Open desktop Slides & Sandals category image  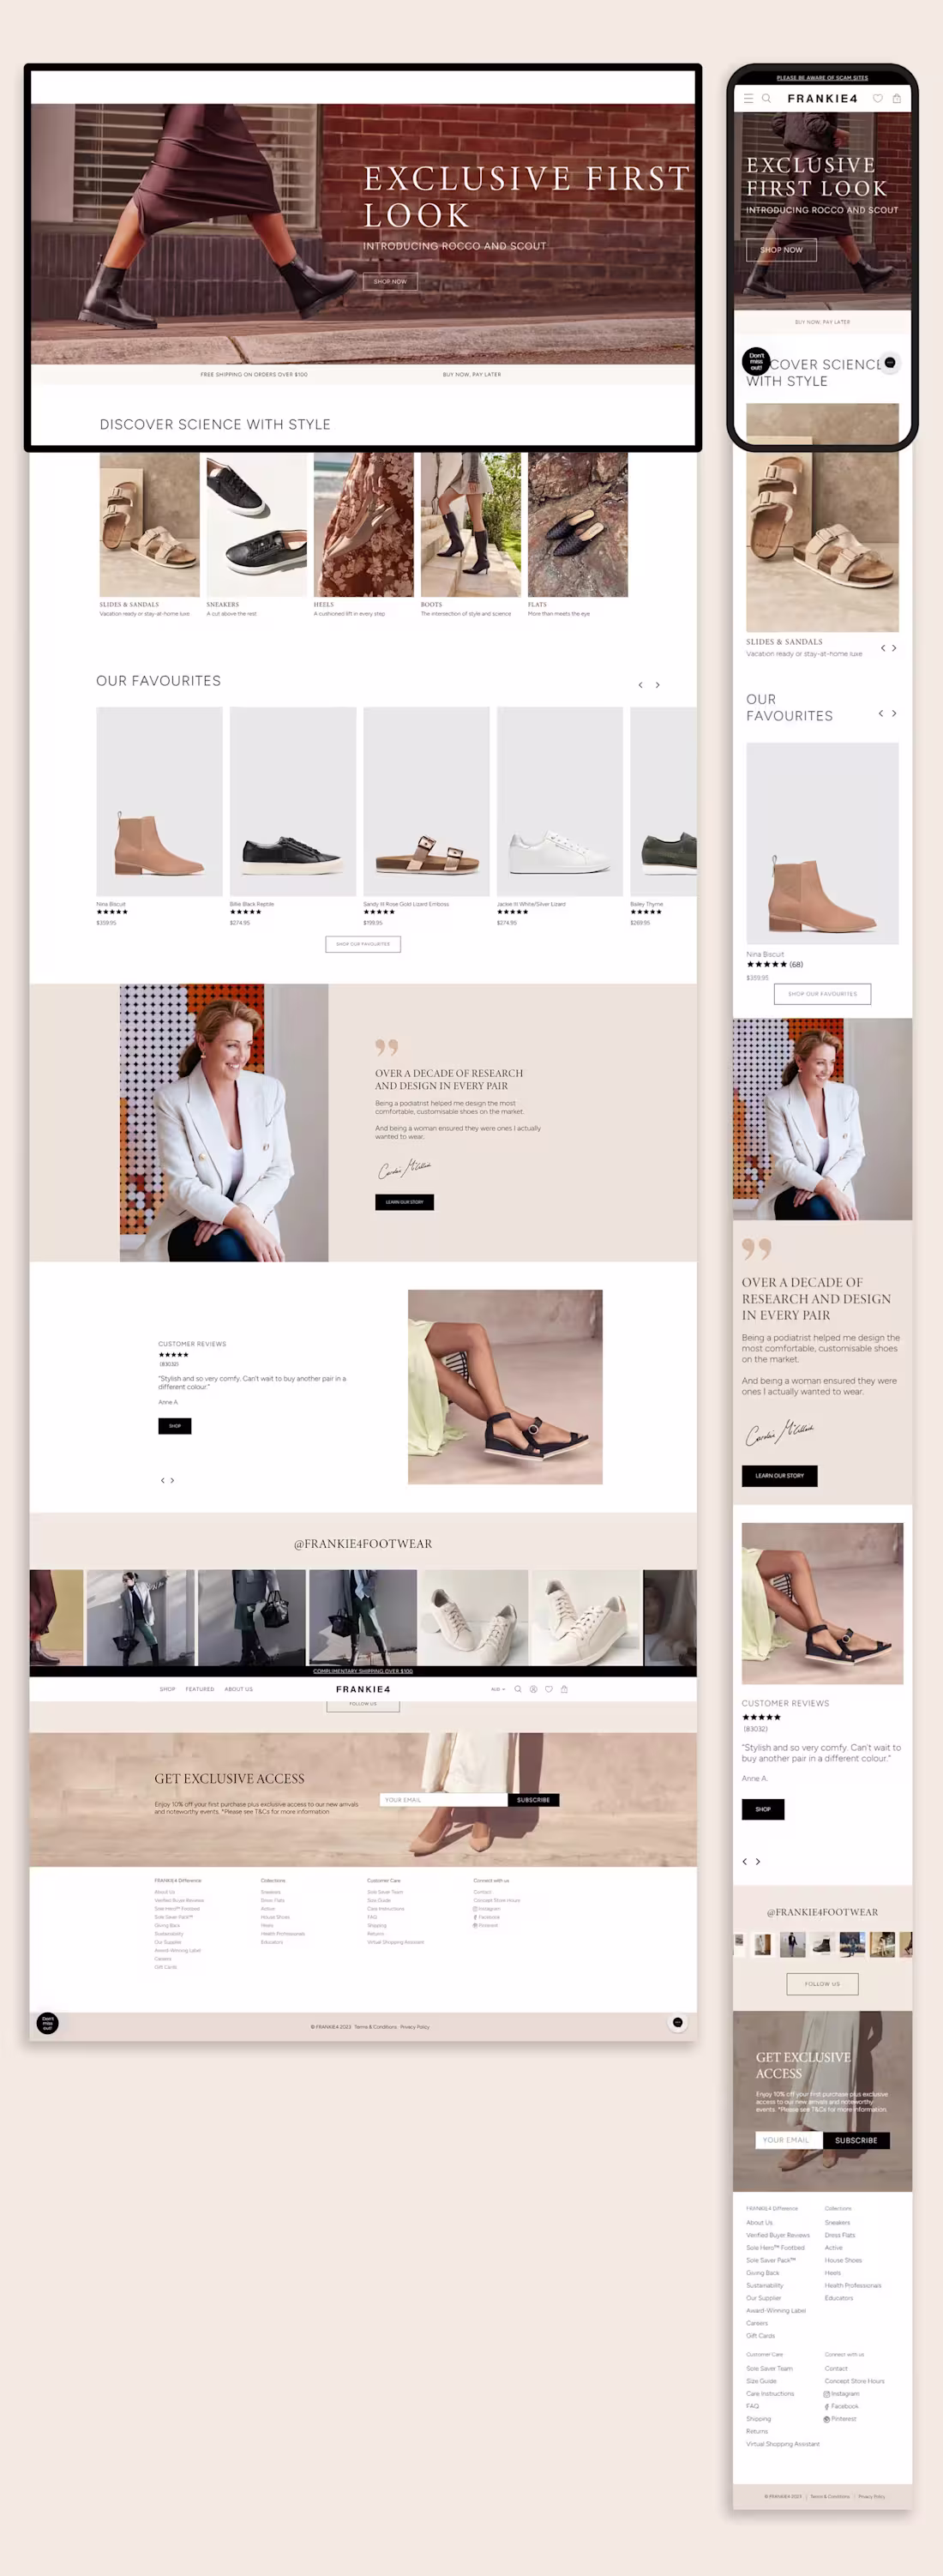click(149, 524)
